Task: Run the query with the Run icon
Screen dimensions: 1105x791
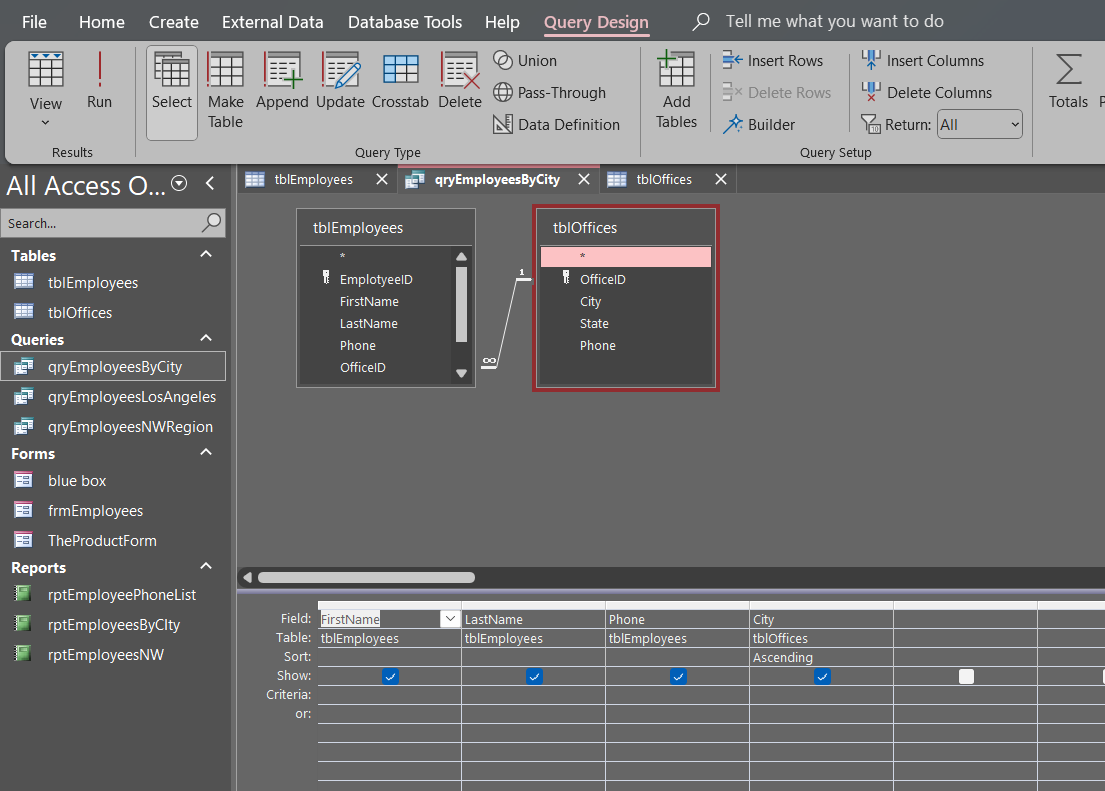Action: [99, 79]
